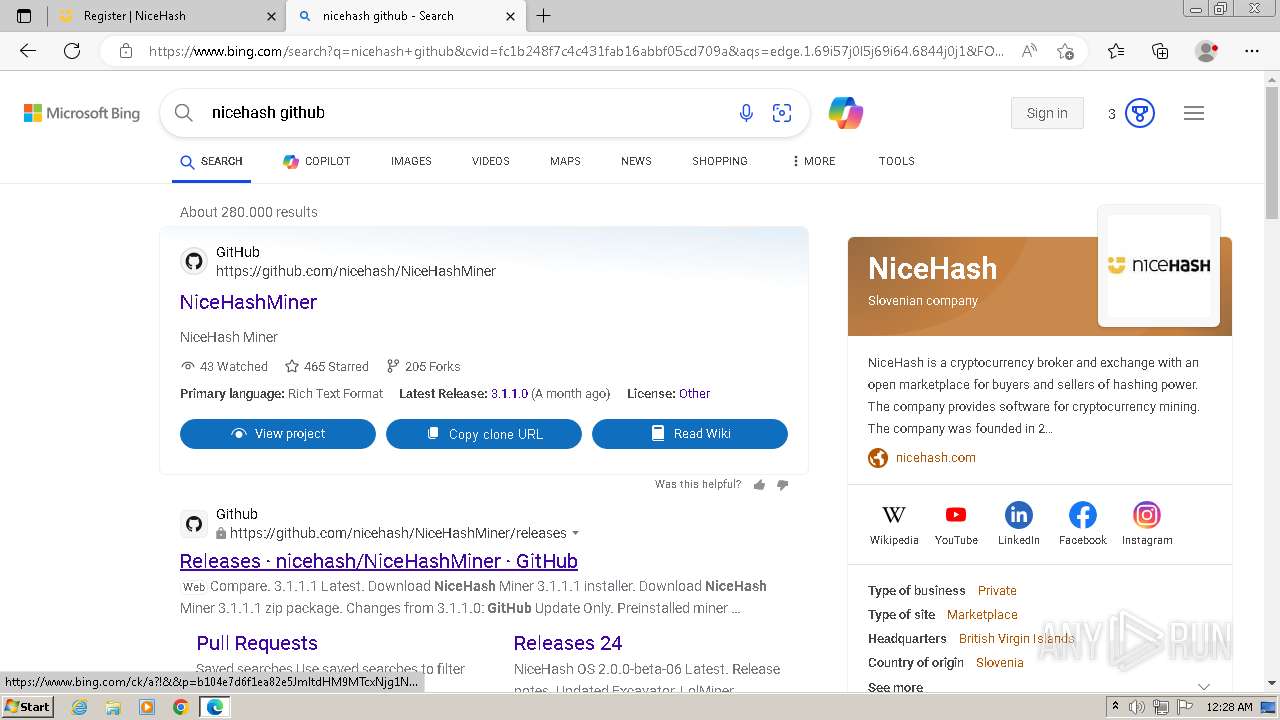View site information lock icon
1280x720 pixels.
[x=126, y=51]
